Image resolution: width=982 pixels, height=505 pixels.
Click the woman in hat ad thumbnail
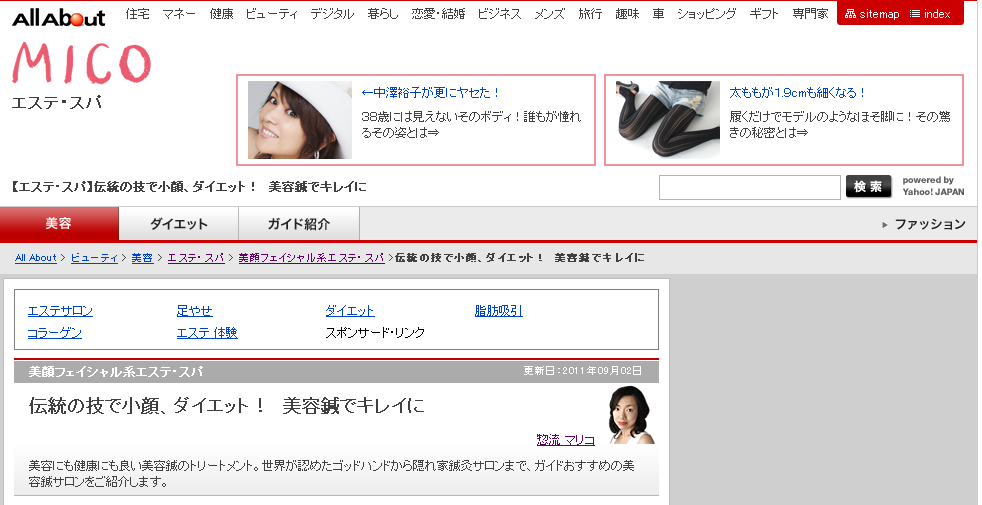[x=300, y=120]
